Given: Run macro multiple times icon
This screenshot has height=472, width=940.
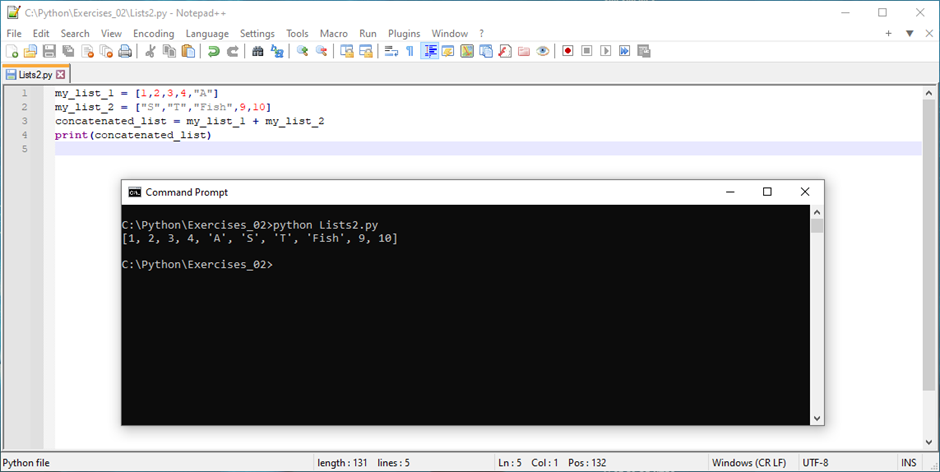Looking at the screenshot, I should (625, 52).
